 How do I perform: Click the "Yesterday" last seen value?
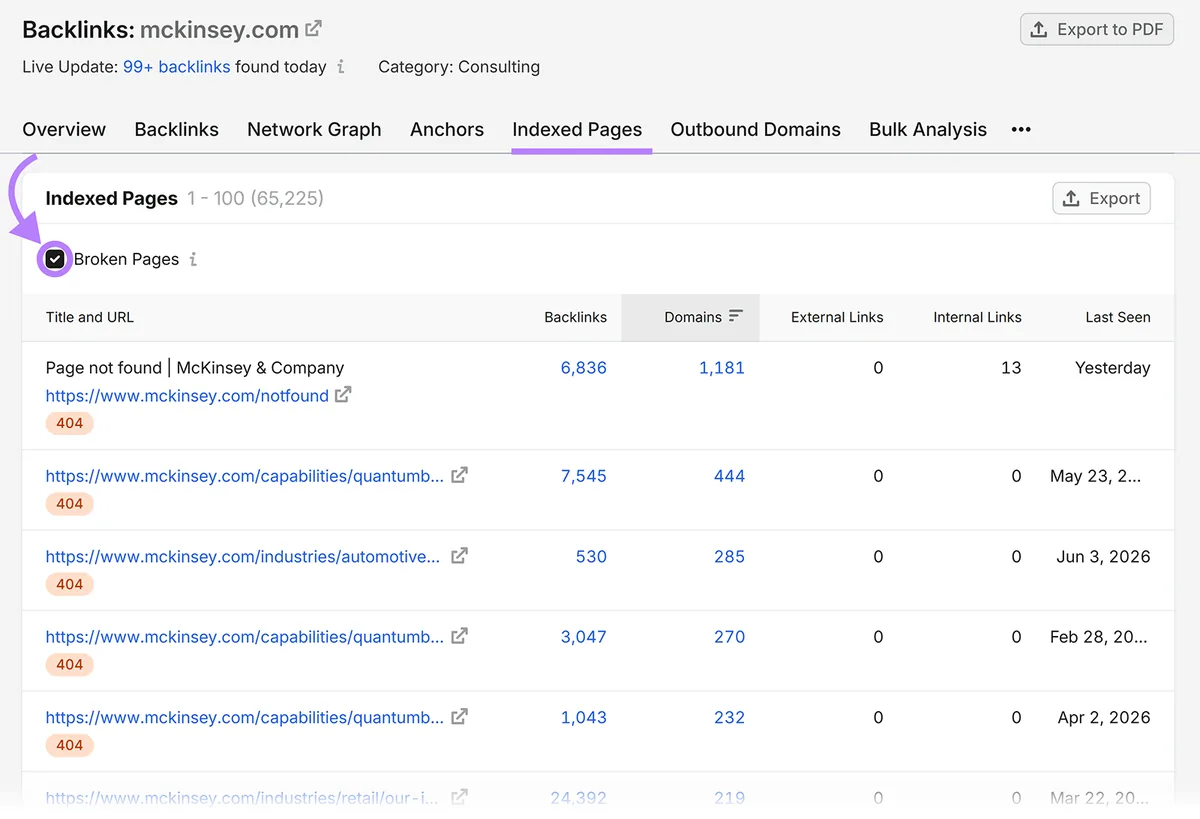[1112, 367]
